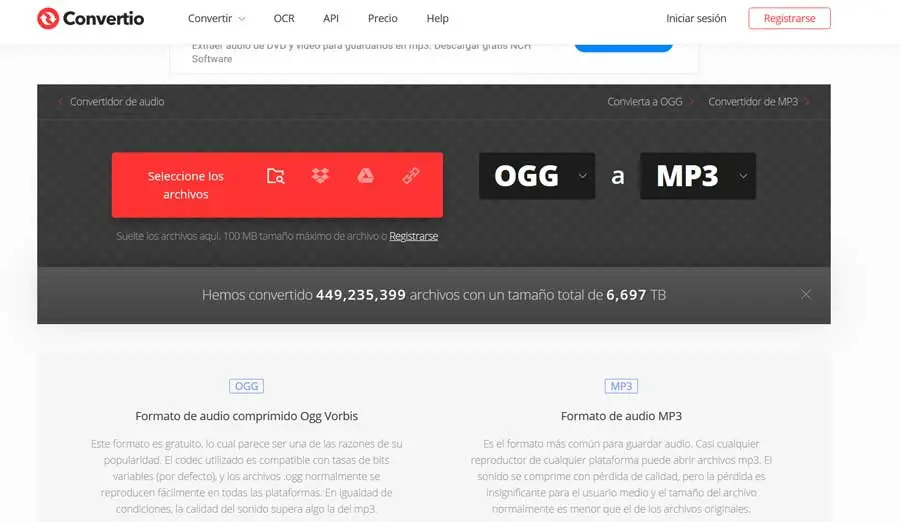Click heading Formato de audio MP3
900x522 pixels.
click(621, 416)
